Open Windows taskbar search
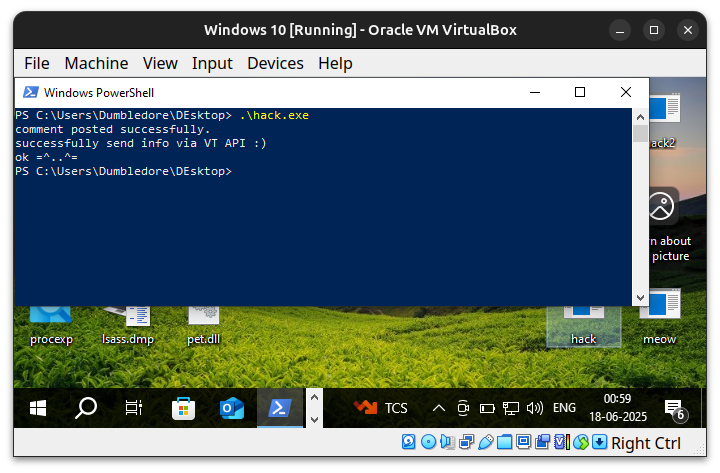Viewport: 720px width, 473px height. coord(86,408)
